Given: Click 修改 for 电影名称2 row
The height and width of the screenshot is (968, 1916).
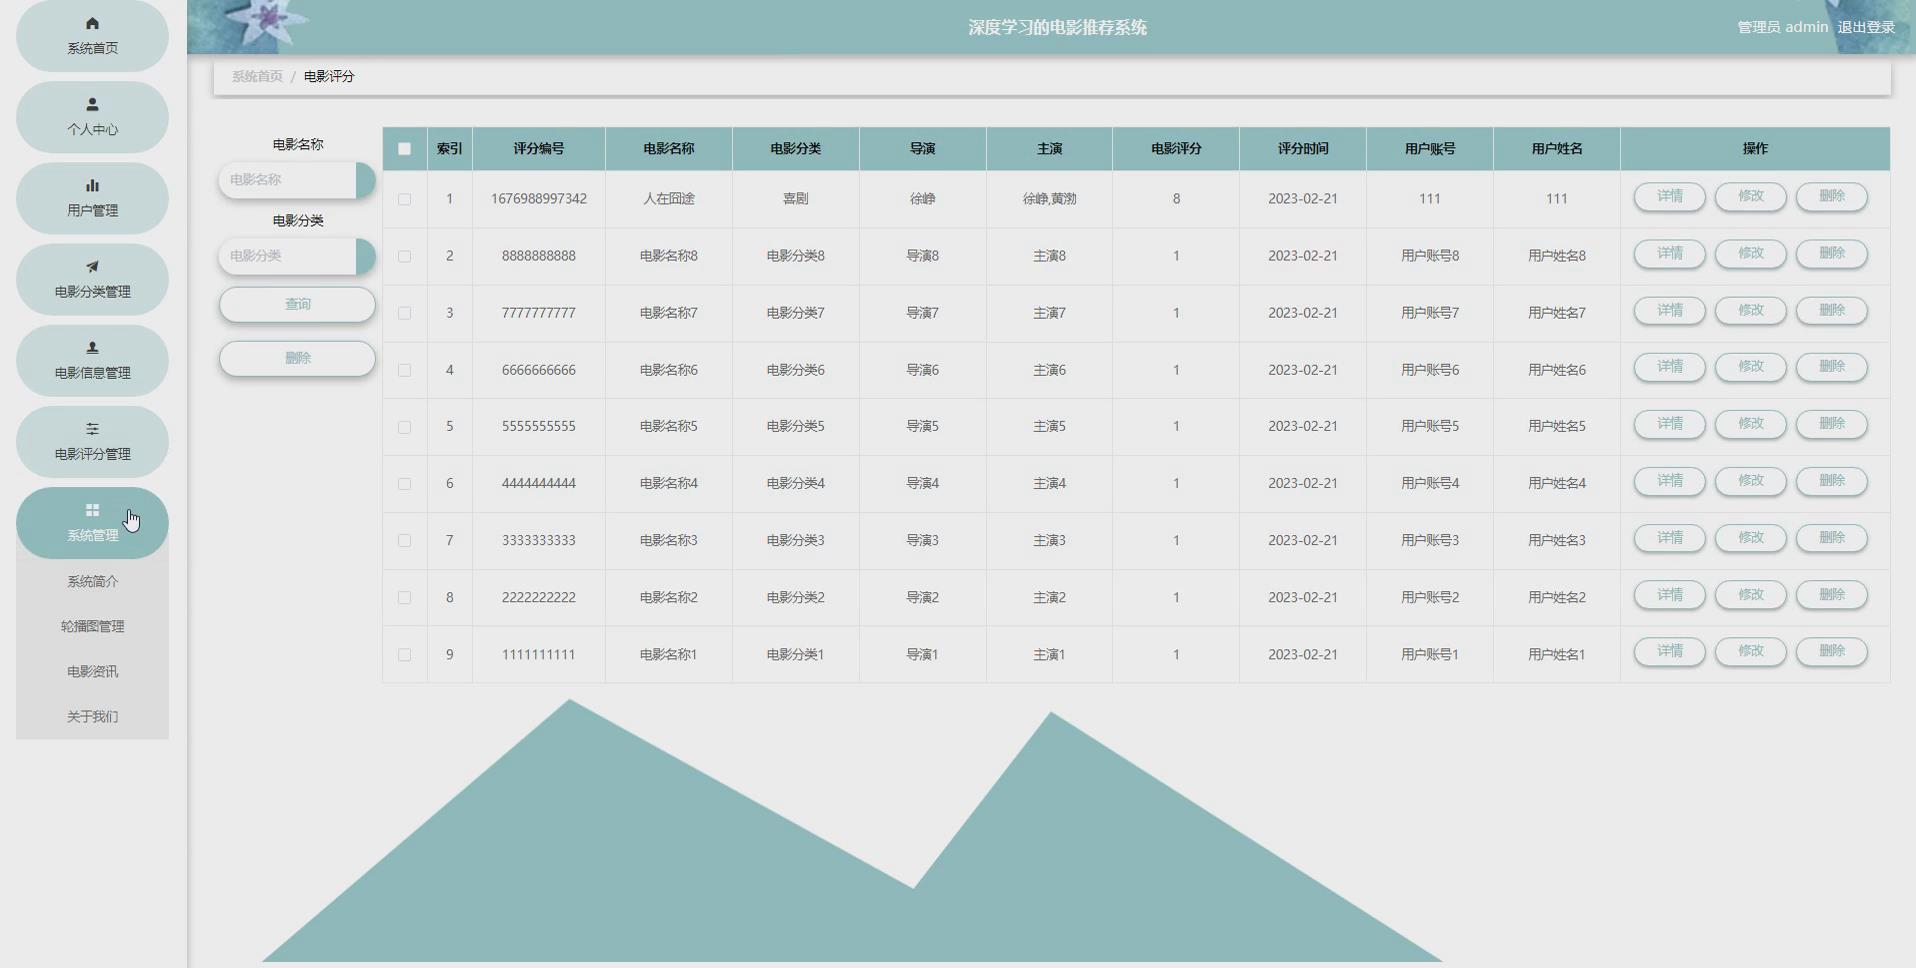Looking at the screenshot, I should [1750, 595].
